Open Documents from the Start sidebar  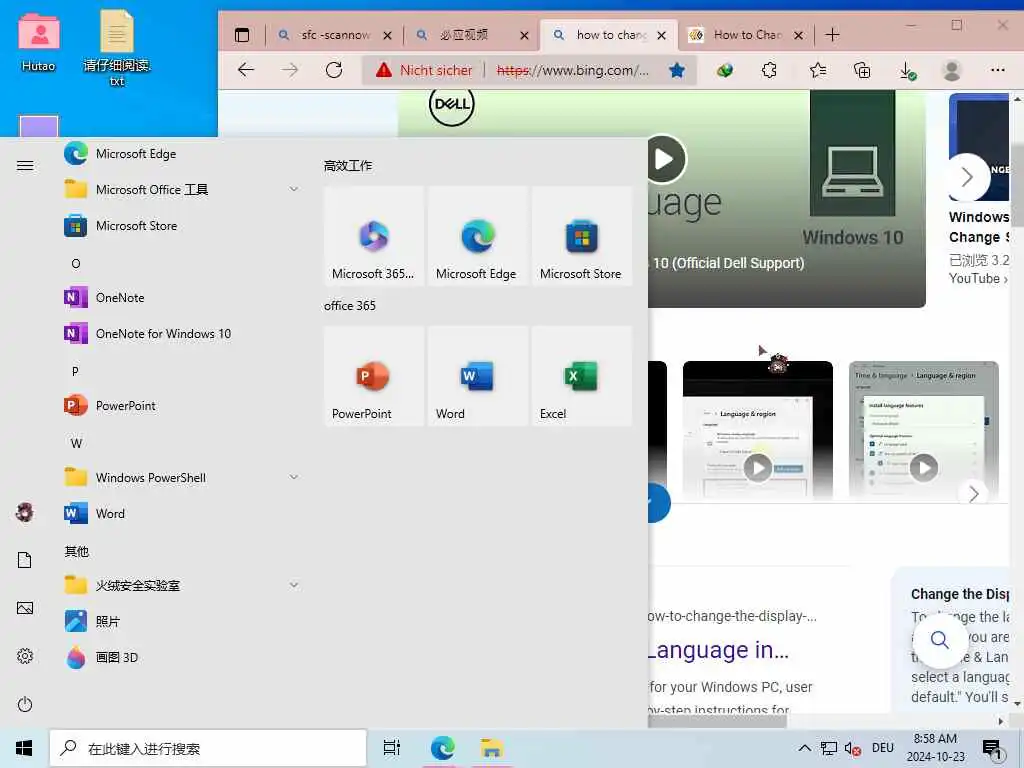point(25,560)
